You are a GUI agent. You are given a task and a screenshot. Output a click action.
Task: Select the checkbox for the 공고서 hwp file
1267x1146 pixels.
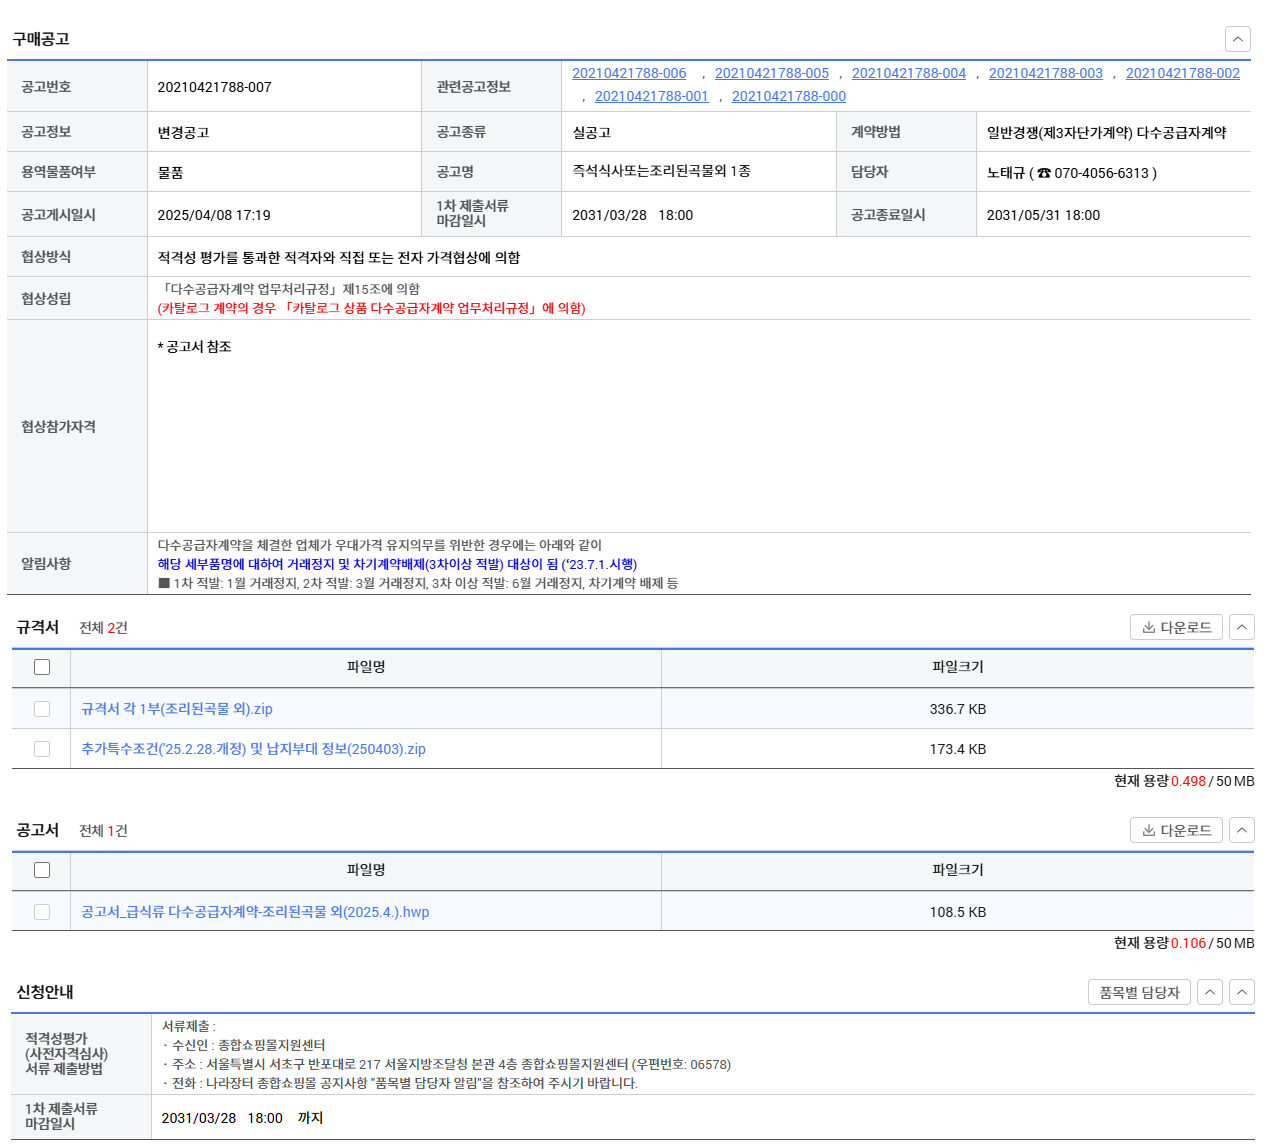point(42,912)
